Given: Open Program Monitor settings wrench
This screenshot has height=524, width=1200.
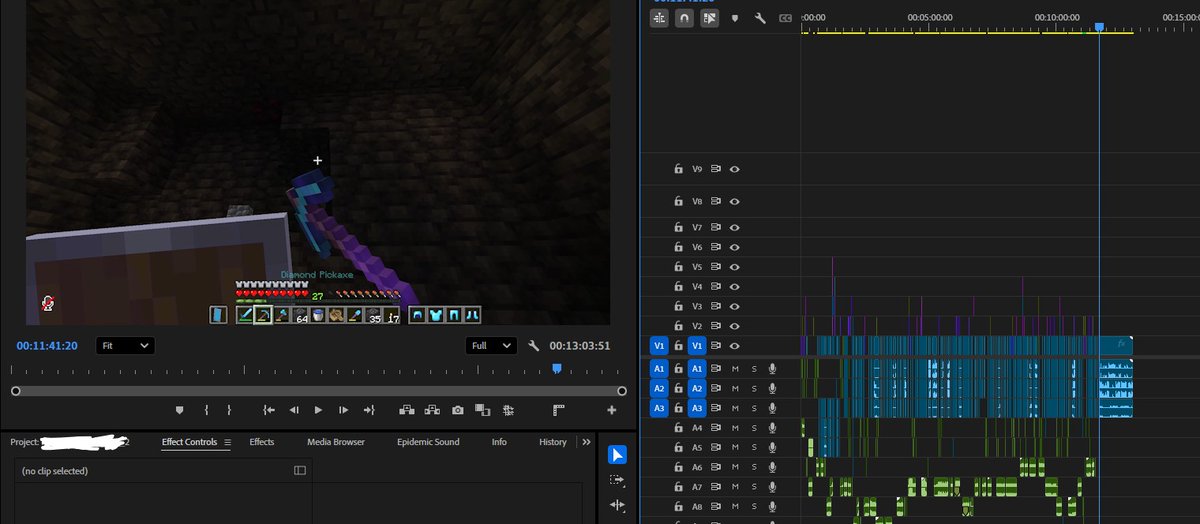Looking at the screenshot, I should click(534, 346).
